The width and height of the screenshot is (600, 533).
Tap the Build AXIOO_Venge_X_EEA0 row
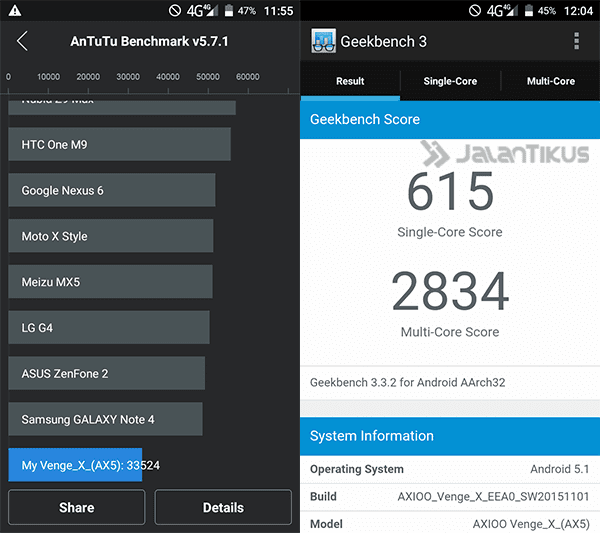pos(450,497)
